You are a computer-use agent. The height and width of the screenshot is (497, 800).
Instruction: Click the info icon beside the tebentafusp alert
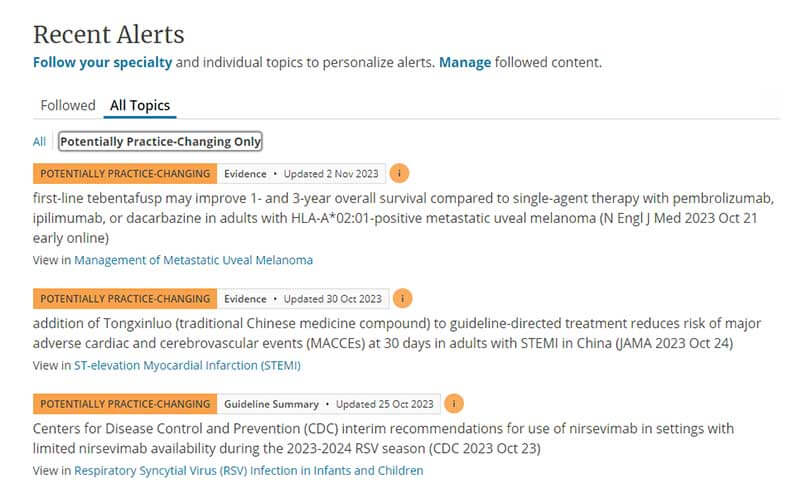(x=399, y=173)
